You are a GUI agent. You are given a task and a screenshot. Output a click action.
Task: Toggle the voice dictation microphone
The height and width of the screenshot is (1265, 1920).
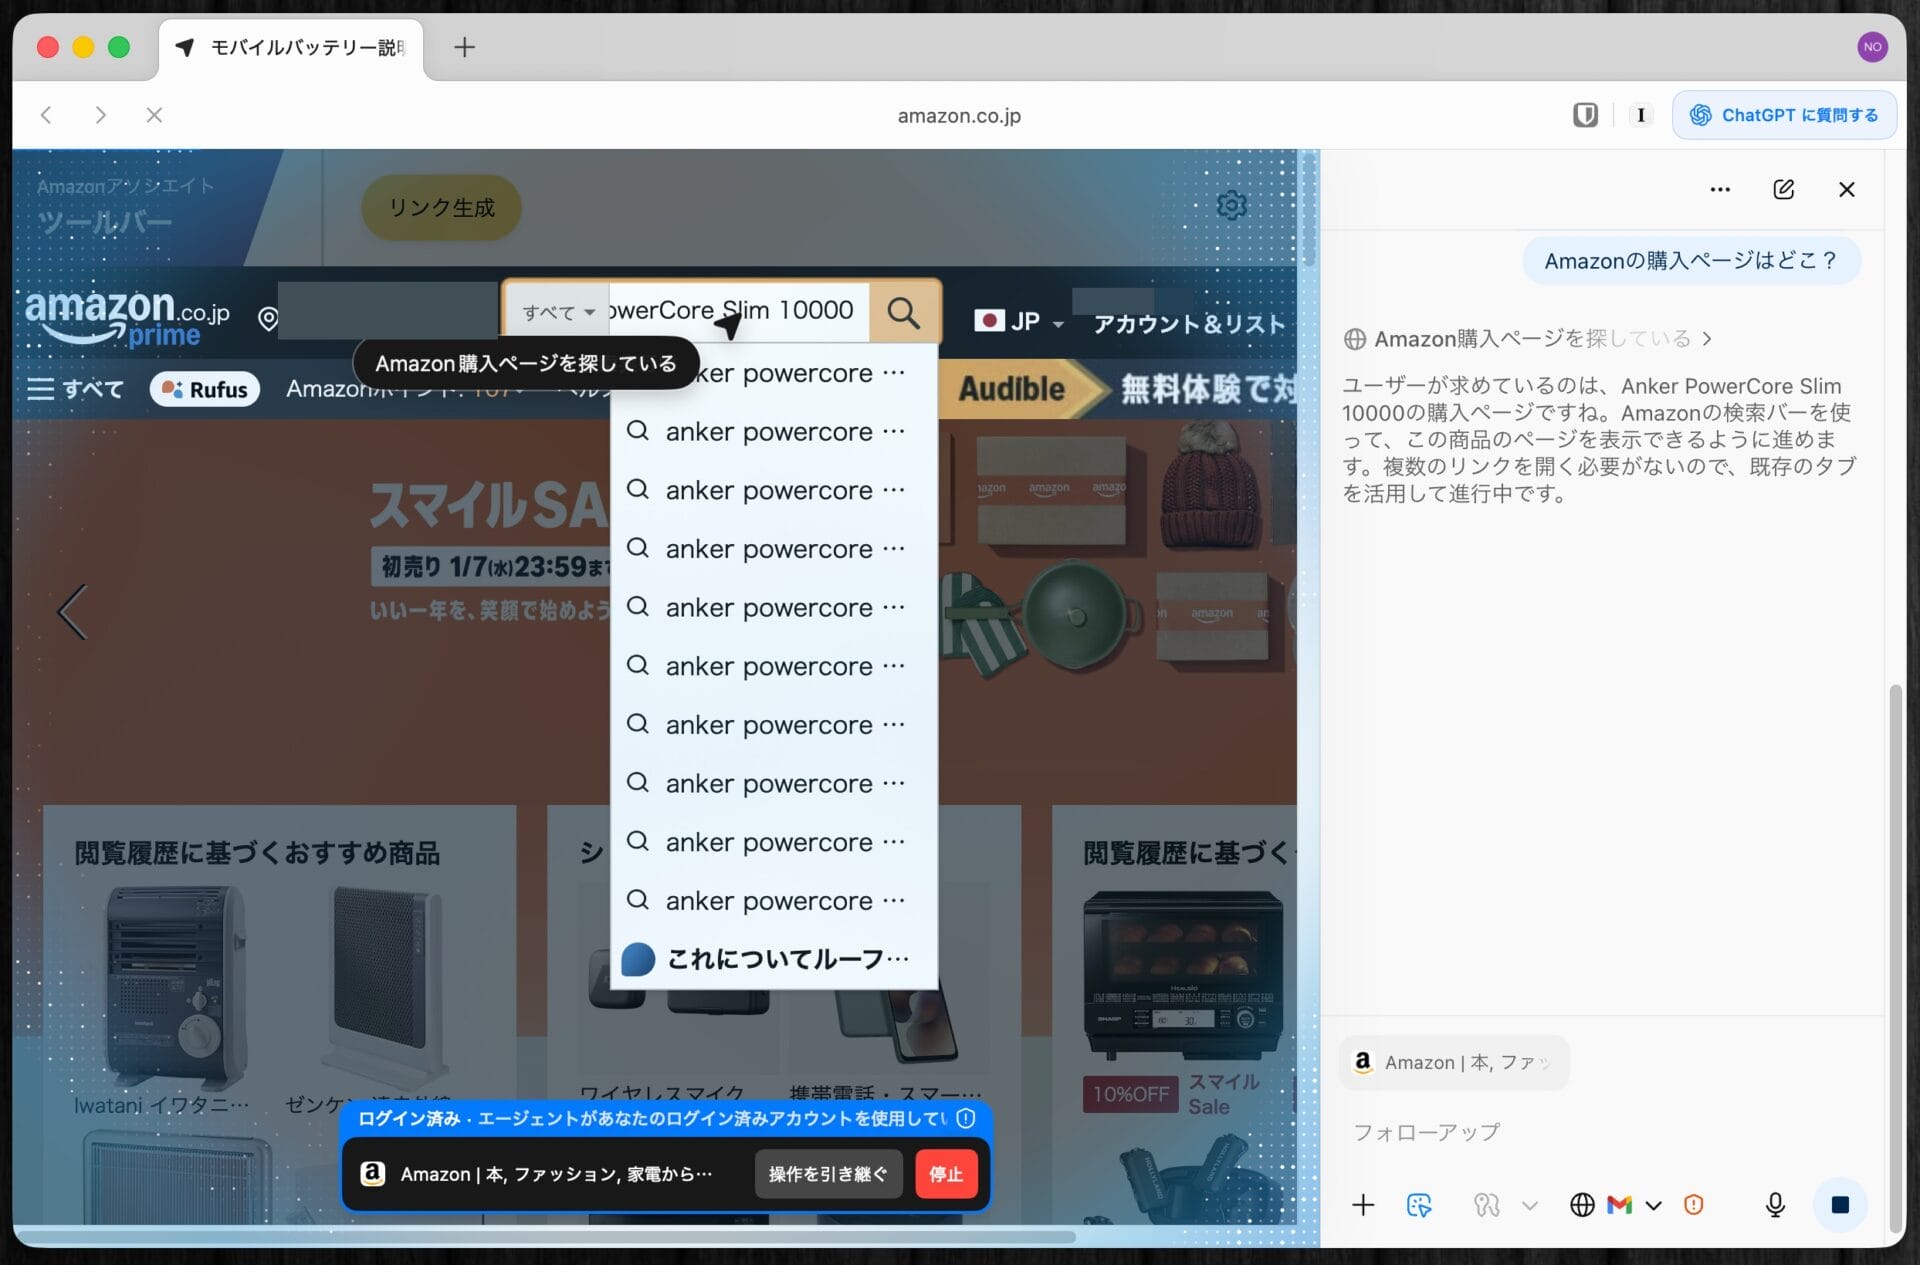pyautogui.click(x=1776, y=1205)
